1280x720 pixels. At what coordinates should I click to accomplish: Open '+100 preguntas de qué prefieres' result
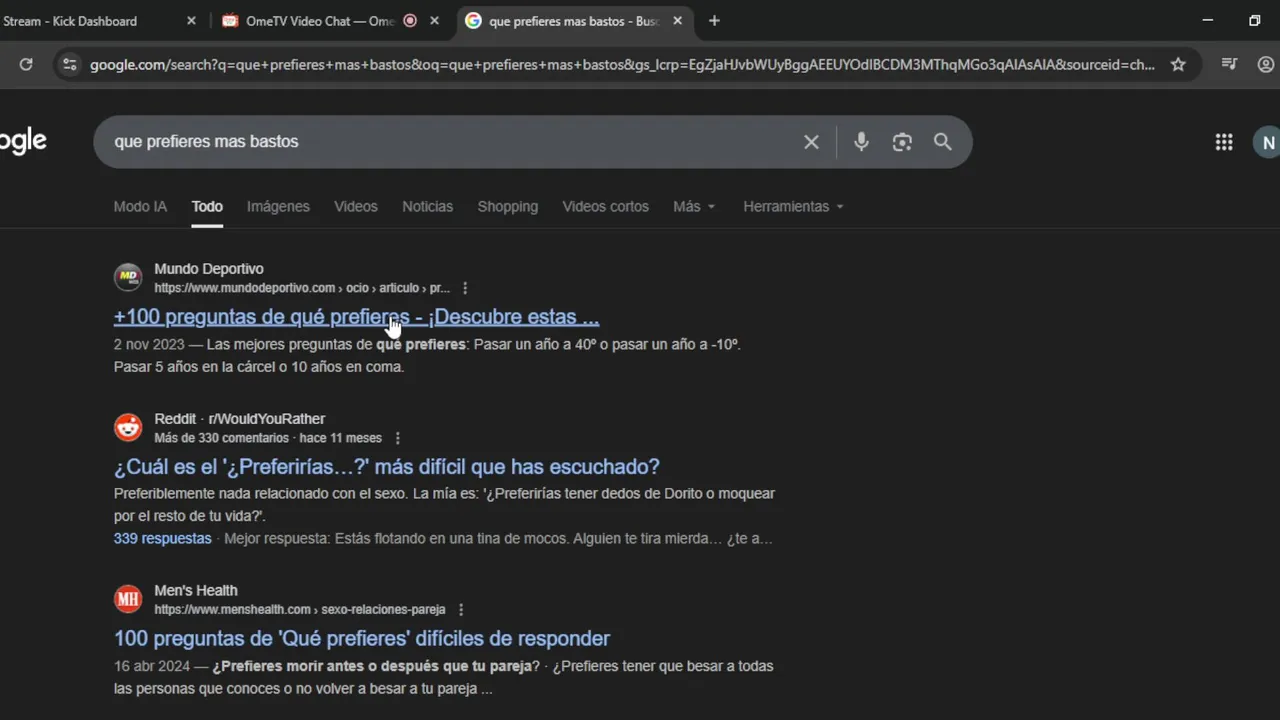pos(356,317)
